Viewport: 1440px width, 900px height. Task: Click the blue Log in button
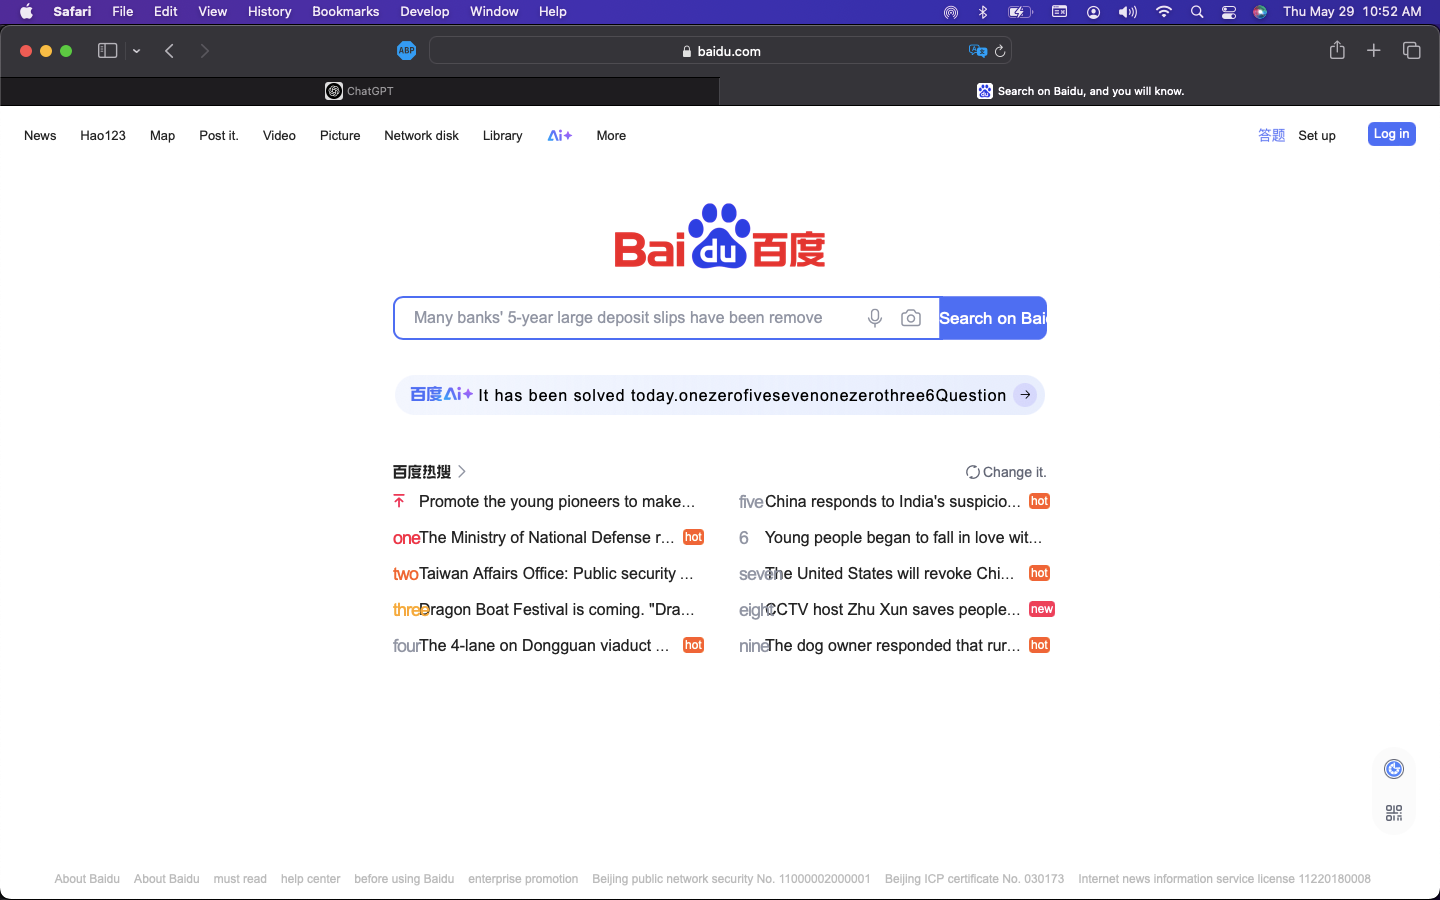[x=1391, y=134]
